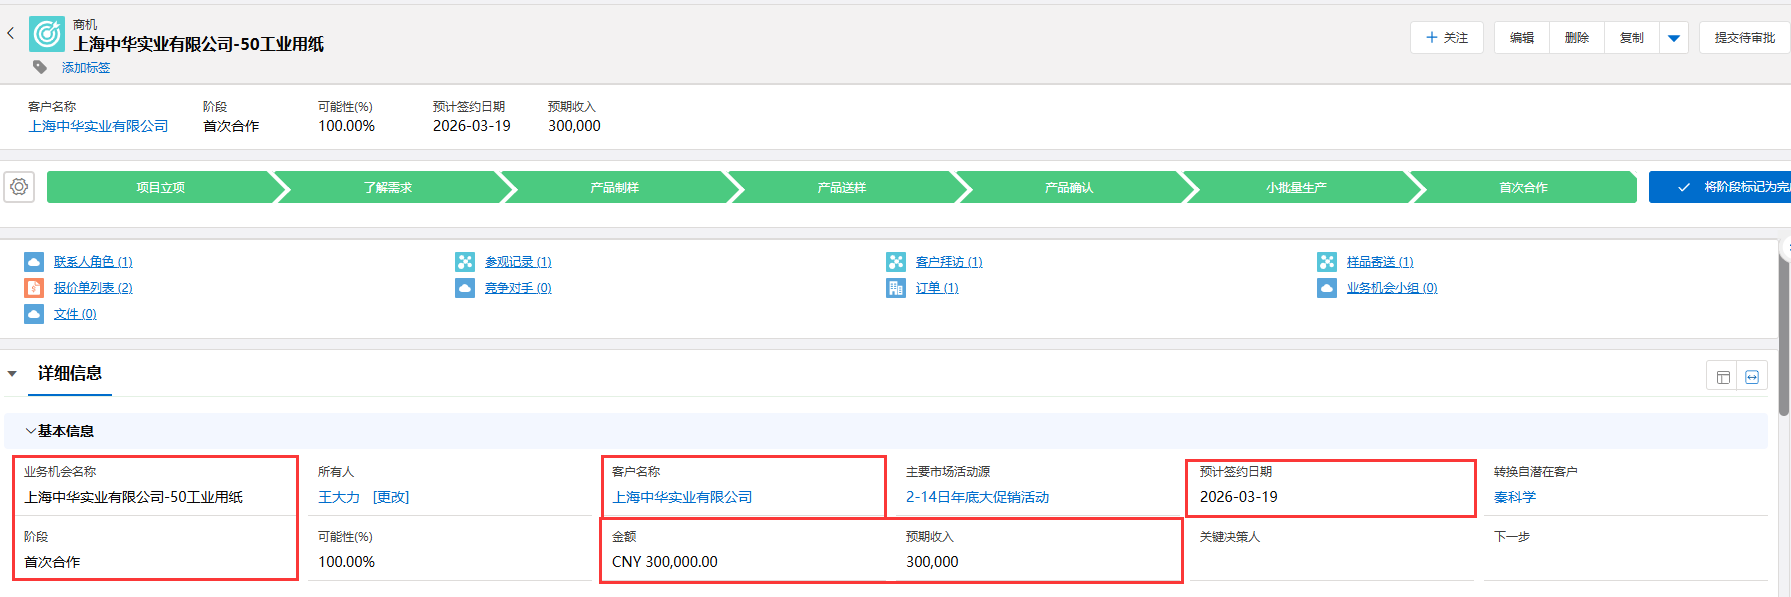This screenshot has width=1791, height=597.
Task: Click the 提交待审批 button
Action: (1744, 38)
